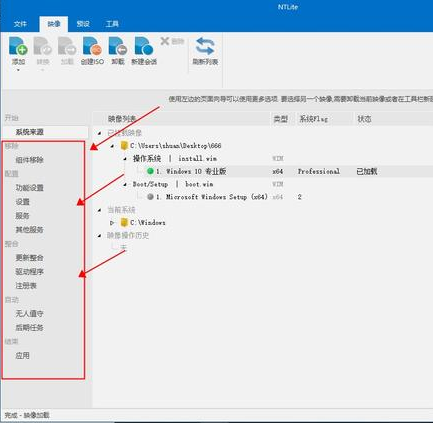The width and height of the screenshot is (433, 423).
Task: Open the 无人值守 sidebar page
Action: coord(30,314)
